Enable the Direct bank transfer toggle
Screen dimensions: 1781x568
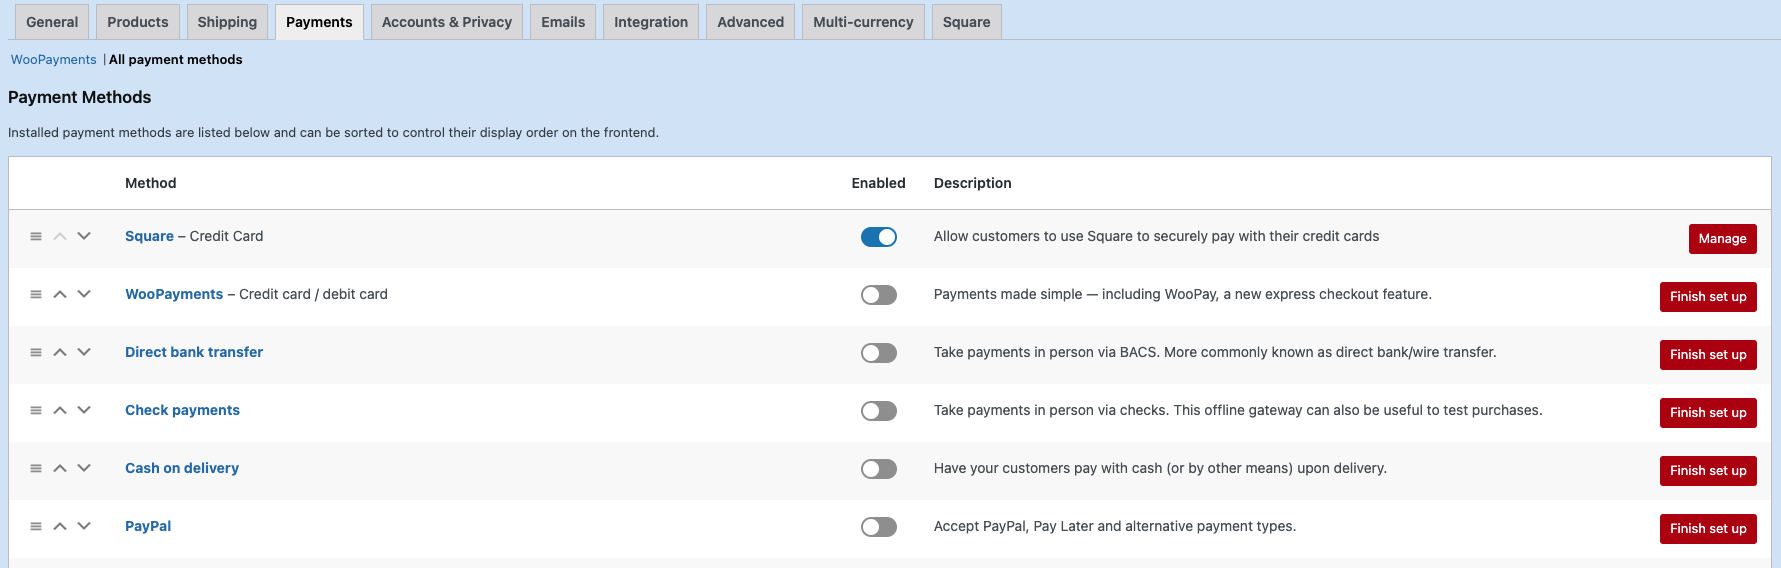point(879,353)
